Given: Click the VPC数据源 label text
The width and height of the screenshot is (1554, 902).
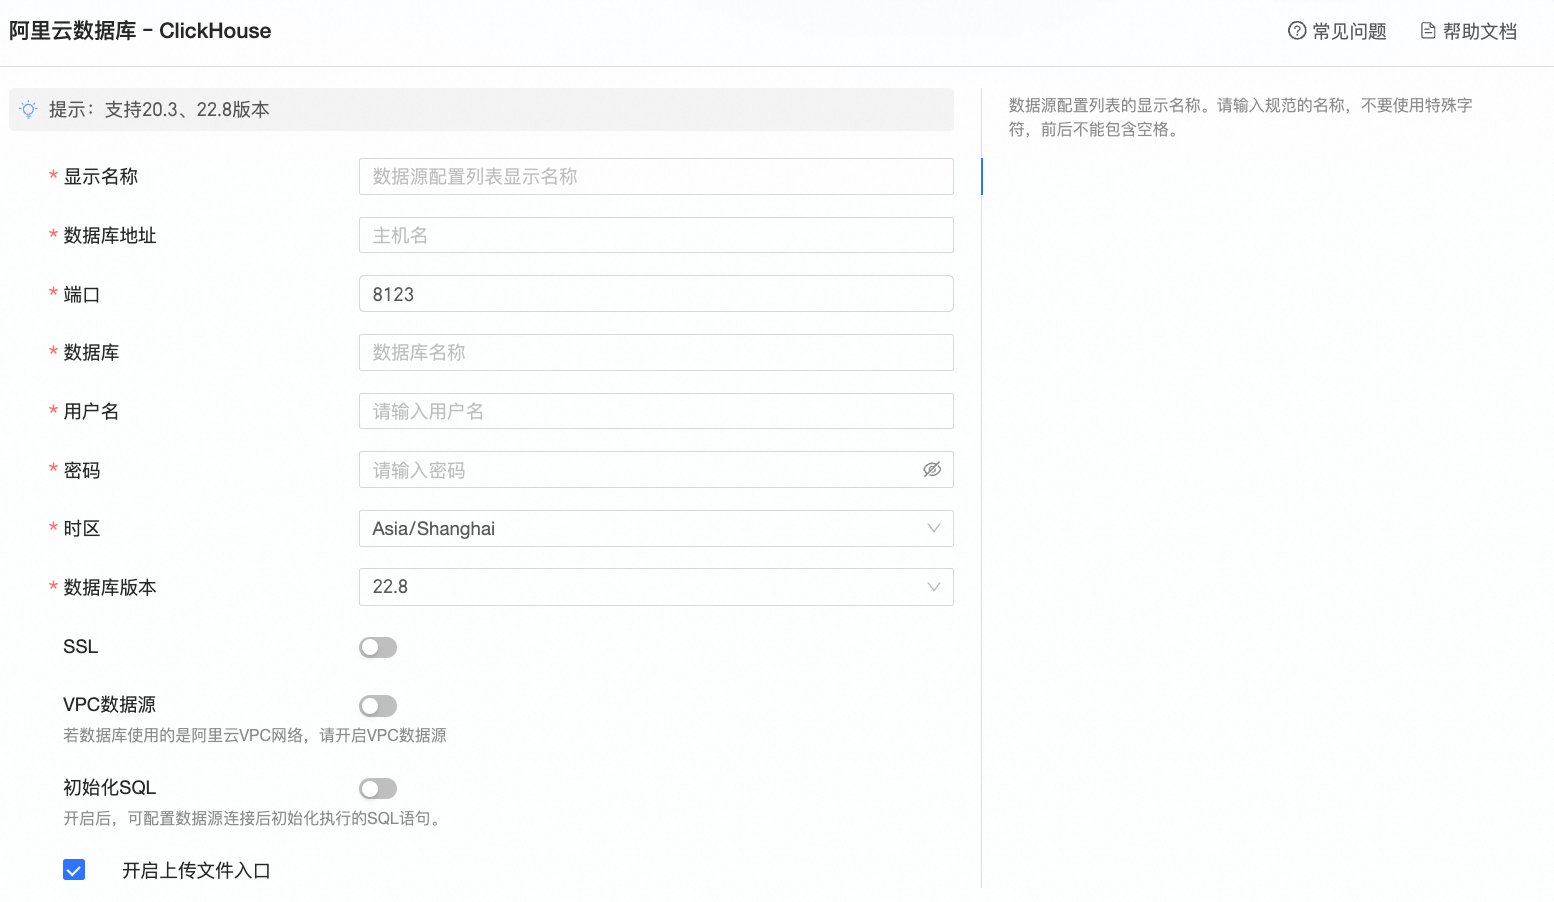Looking at the screenshot, I should point(110,704).
